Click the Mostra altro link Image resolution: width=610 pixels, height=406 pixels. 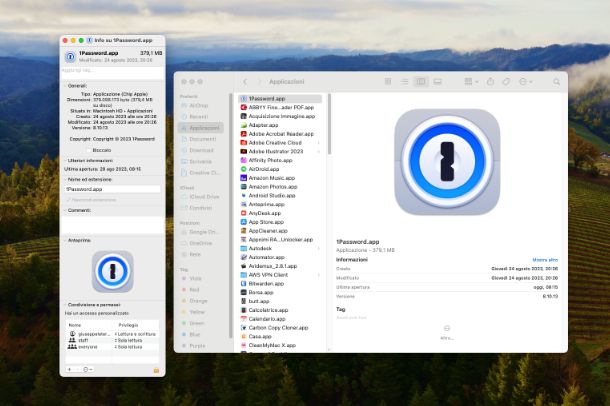click(545, 259)
